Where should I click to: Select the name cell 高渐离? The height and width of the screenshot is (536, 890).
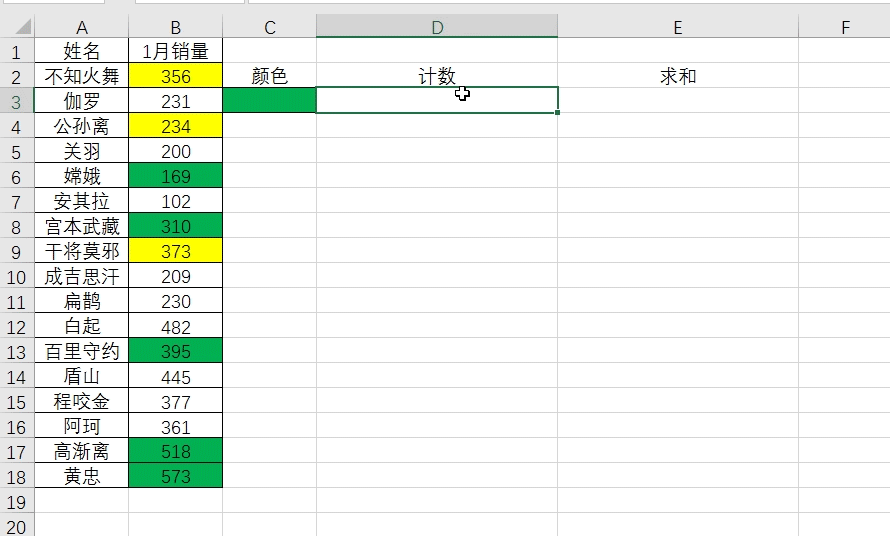coord(81,451)
